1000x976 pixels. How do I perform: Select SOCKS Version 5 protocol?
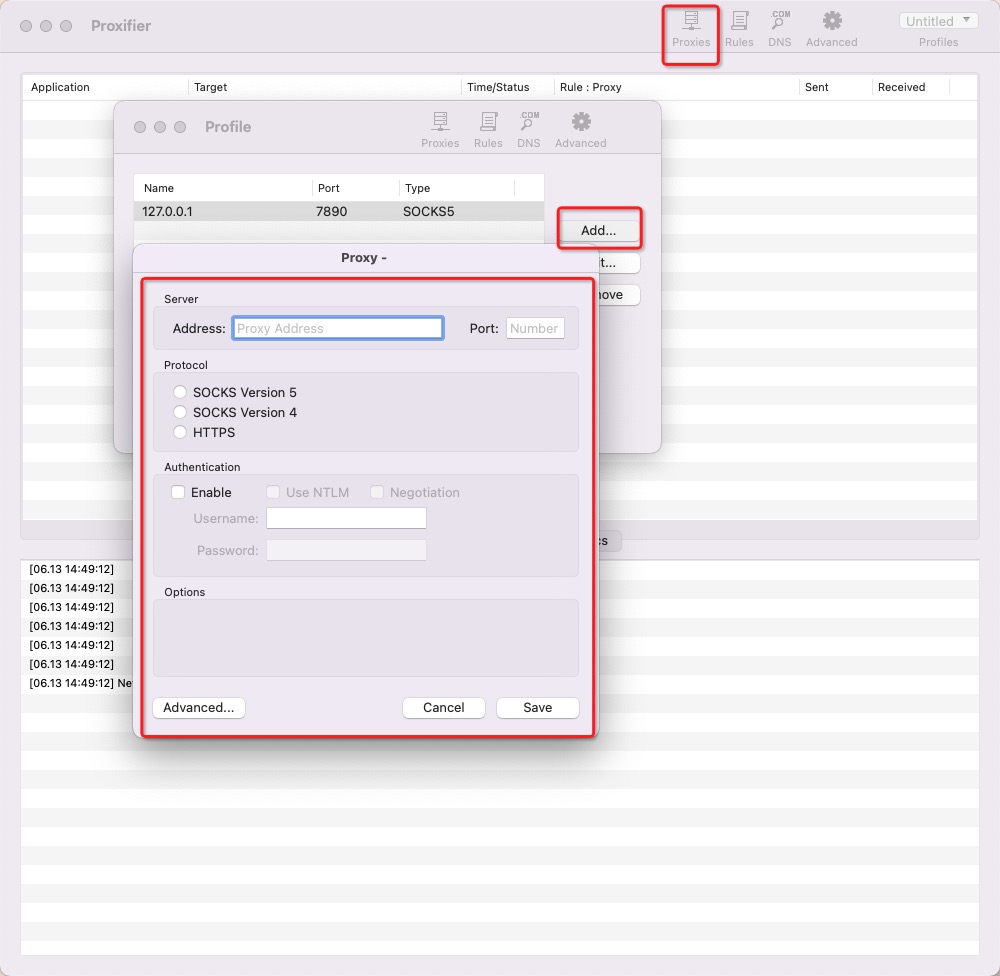(x=180, y=392)
